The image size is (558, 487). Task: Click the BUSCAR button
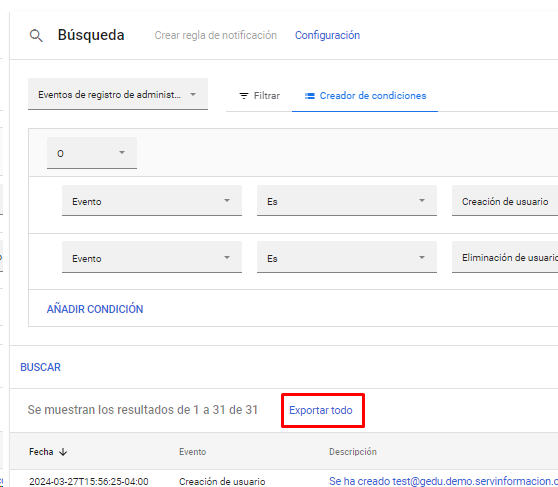tap(41, 367)
